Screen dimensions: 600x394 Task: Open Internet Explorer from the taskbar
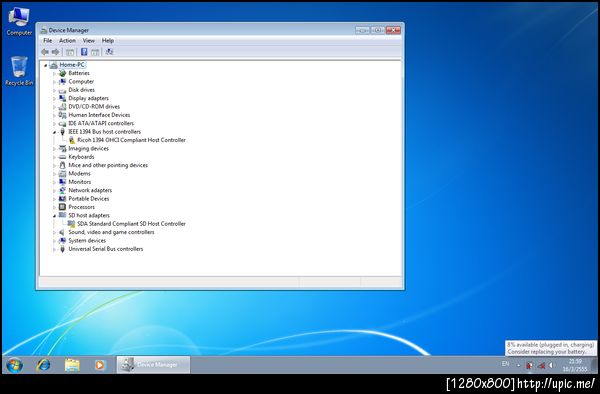pos(43,365)
